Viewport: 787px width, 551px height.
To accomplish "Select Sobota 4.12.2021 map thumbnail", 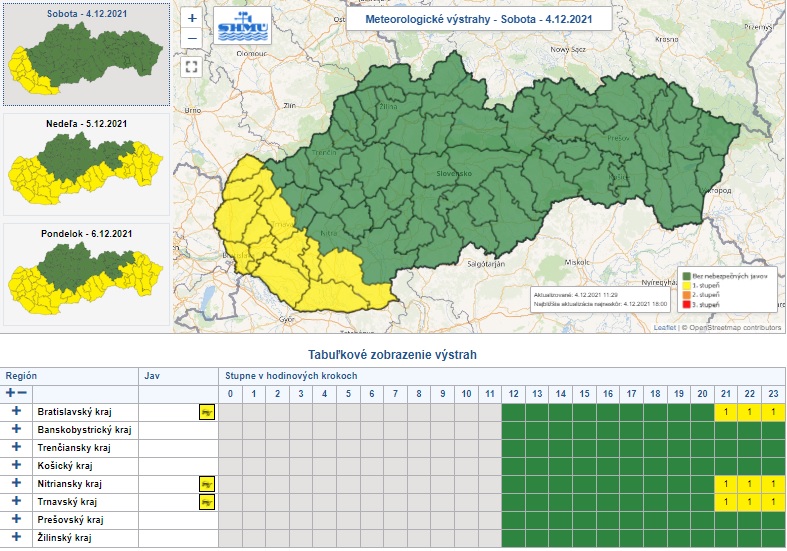I will tap(86, 54).
